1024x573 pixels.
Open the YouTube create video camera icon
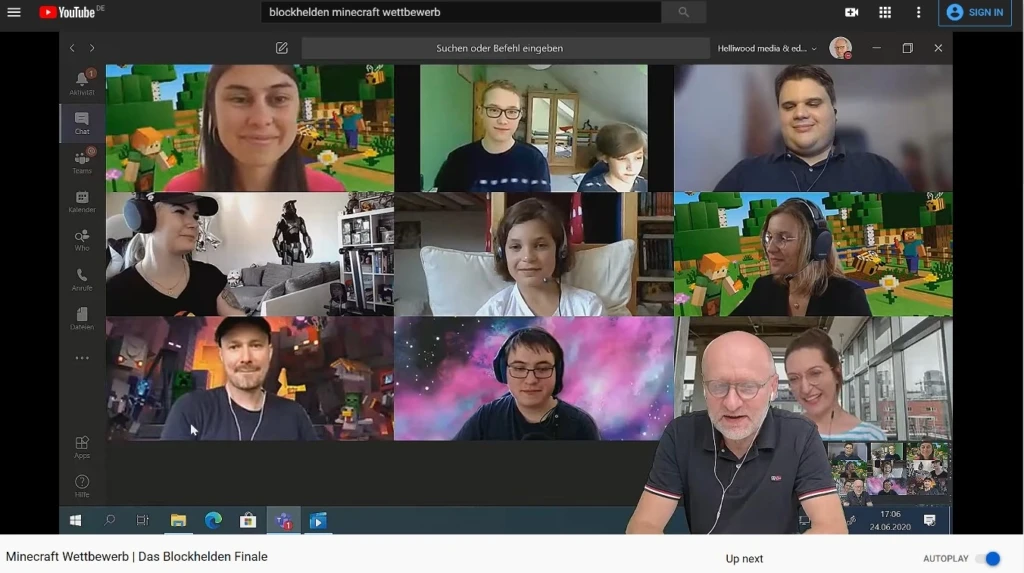(851, 12)
